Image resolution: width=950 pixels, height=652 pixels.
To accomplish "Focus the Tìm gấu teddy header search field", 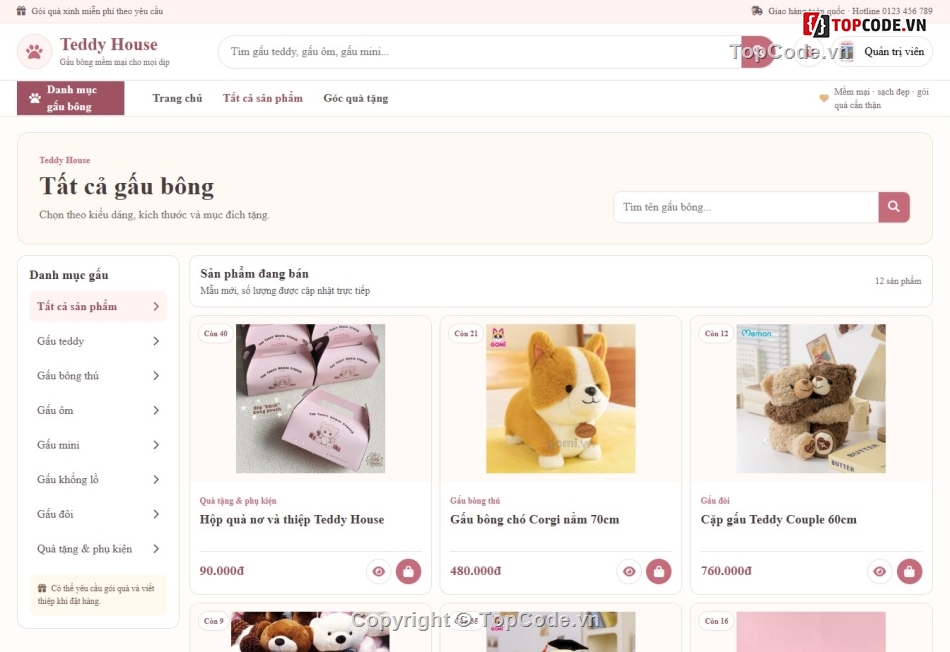I will tap(479, 52).
